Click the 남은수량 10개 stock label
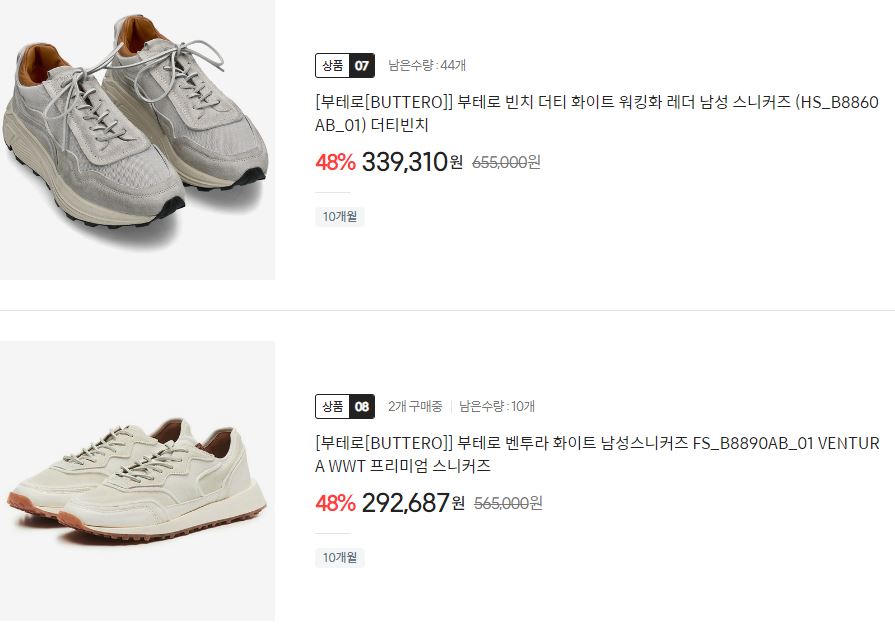 (x=497, y=406)
